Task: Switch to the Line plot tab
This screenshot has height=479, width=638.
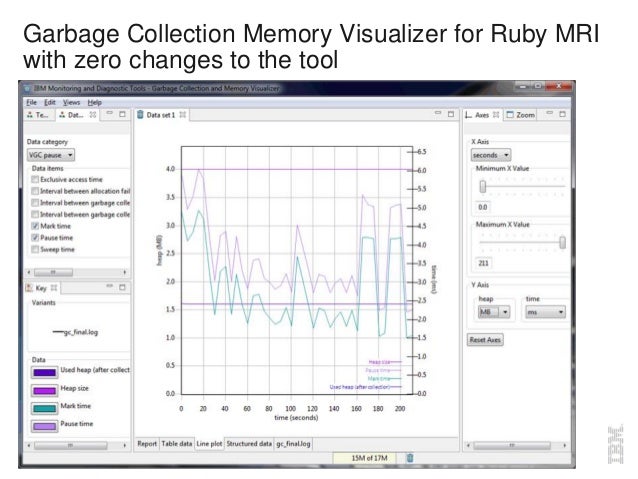Action: click(x=209, y=444)
